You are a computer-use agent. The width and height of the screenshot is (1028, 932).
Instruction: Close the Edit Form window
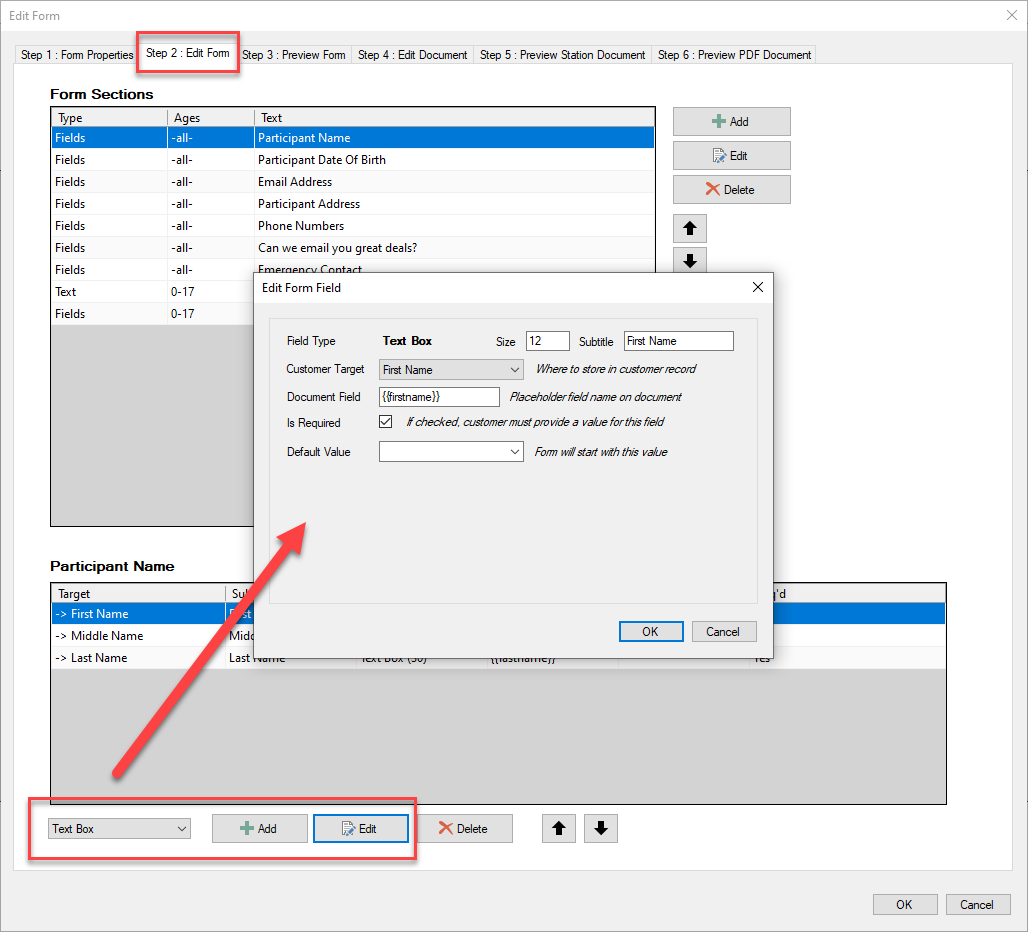click(x=1012, y=15)
